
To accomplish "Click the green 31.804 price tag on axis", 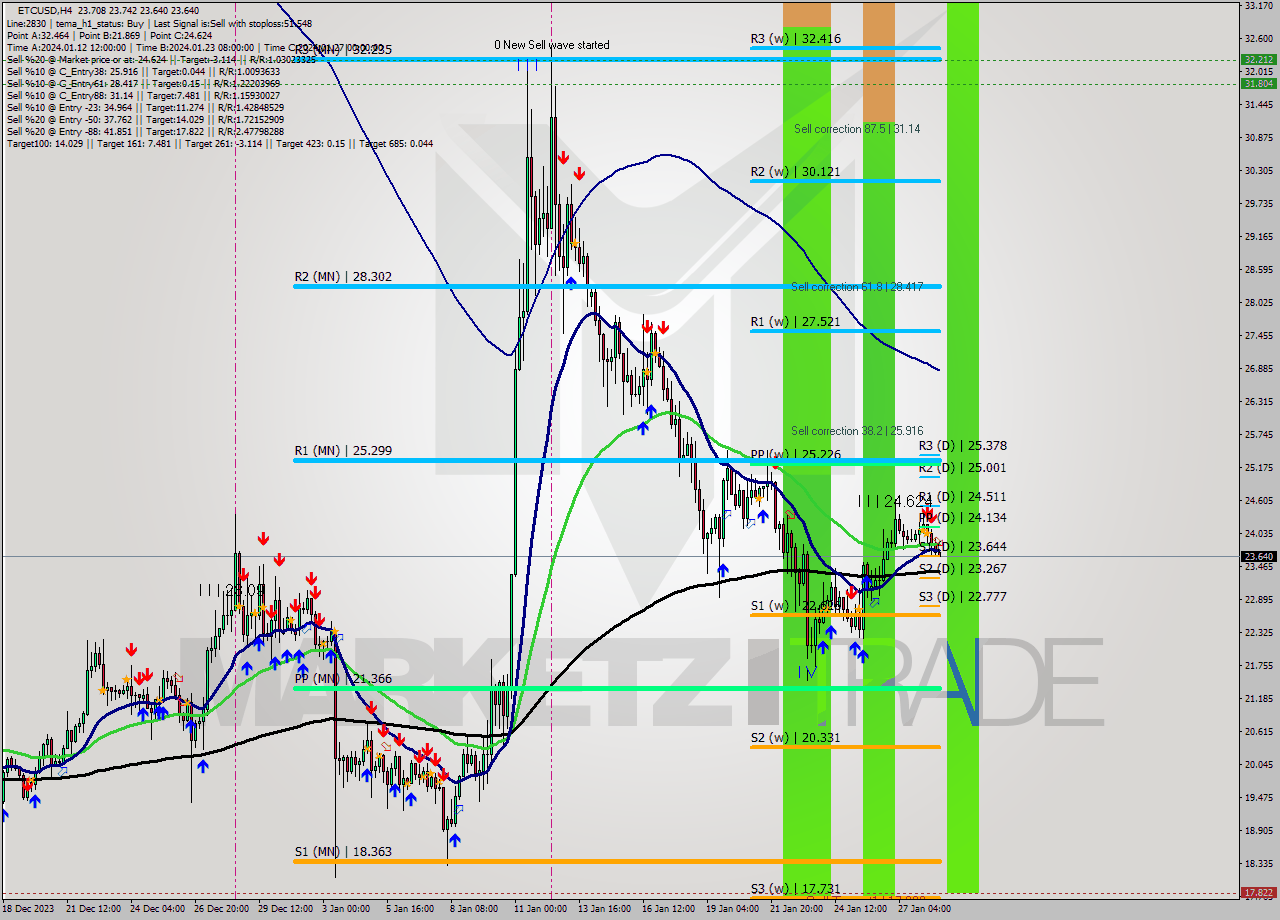I will click(1258, 84).
